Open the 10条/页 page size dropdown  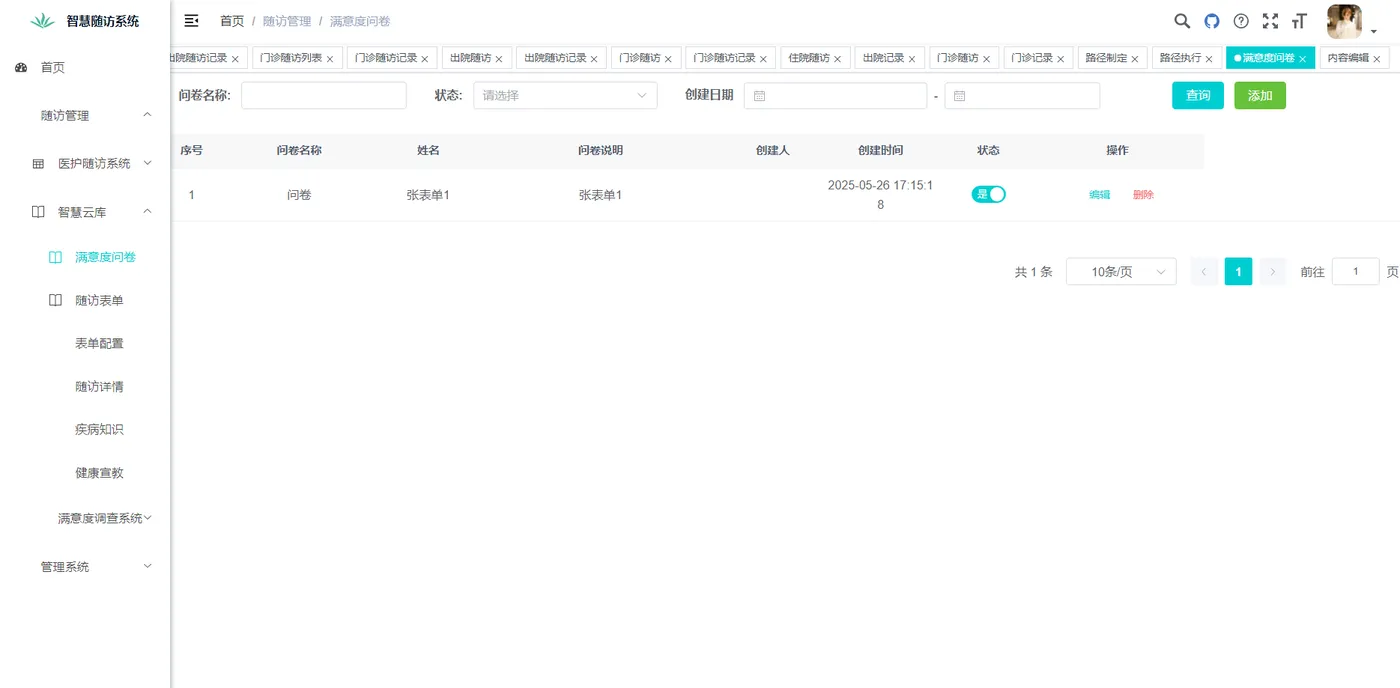point(1120,271)
